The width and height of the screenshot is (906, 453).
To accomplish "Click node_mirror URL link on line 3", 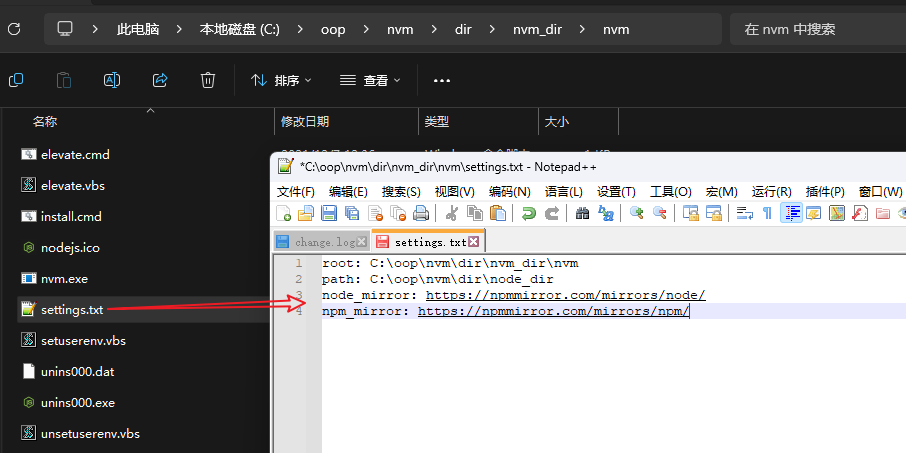I will pyautogui.click(x=566, y=295).
